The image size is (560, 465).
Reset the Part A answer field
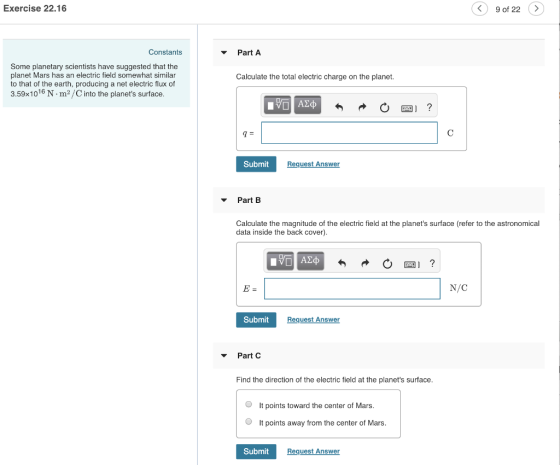(x=384, y=107)
